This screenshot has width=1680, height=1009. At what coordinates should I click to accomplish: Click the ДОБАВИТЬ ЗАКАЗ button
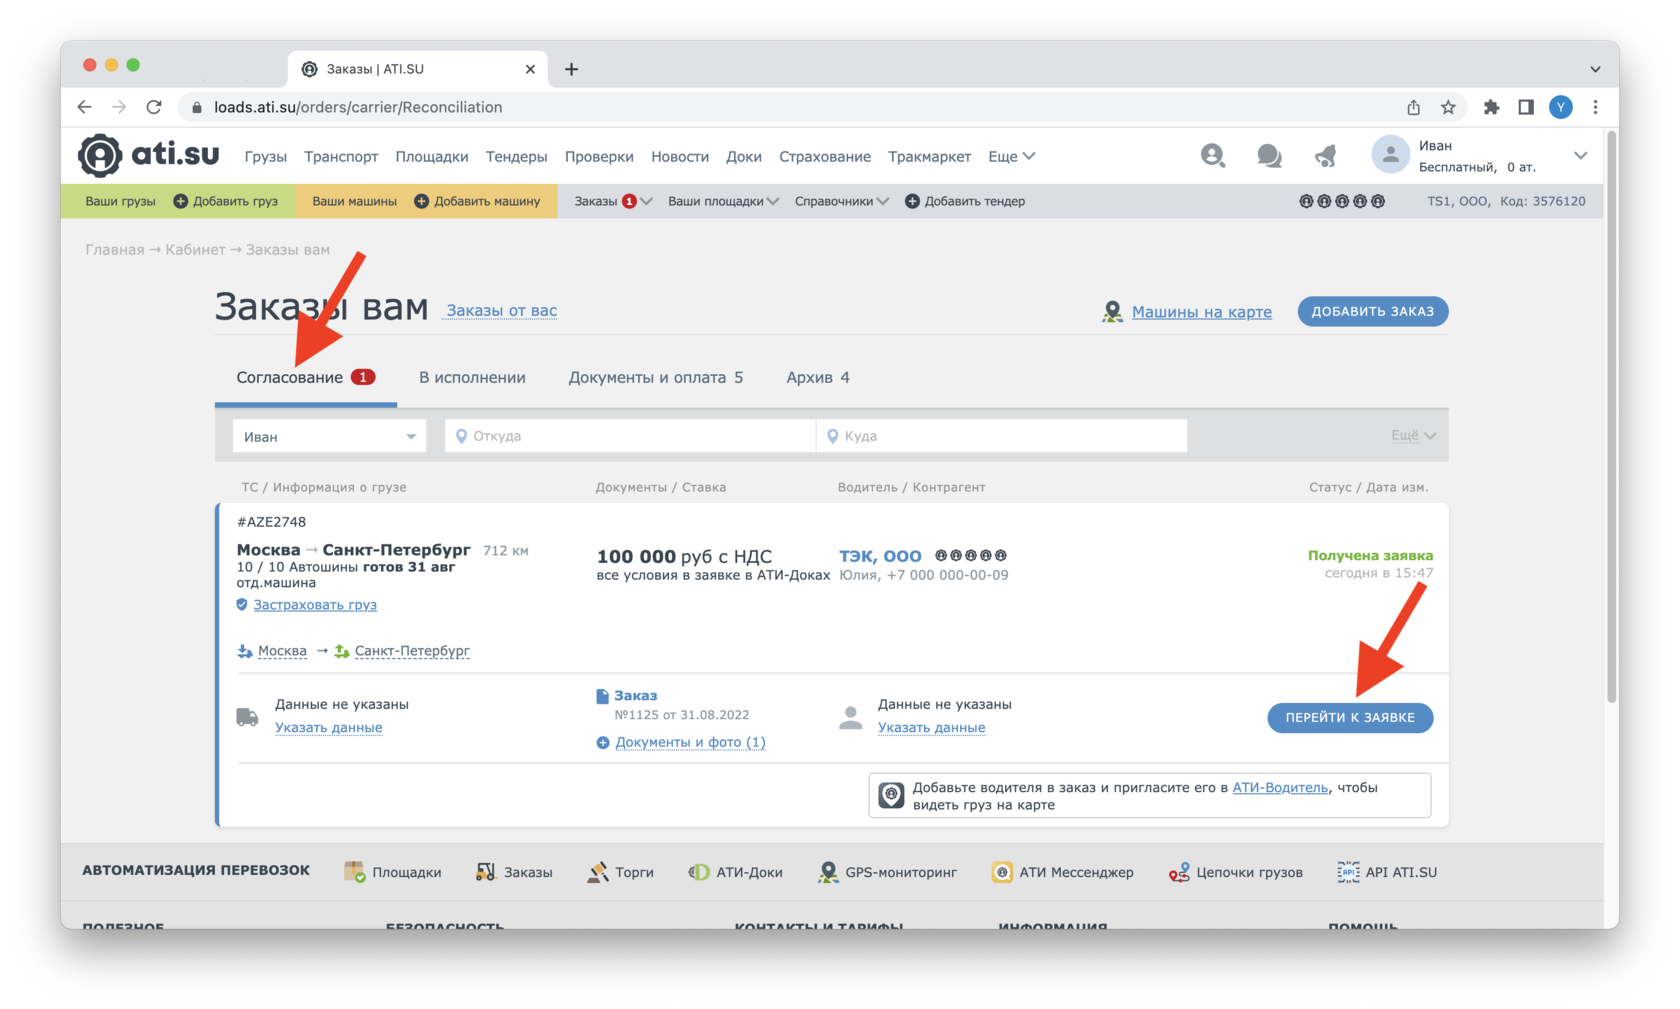tap(1373, 311)
